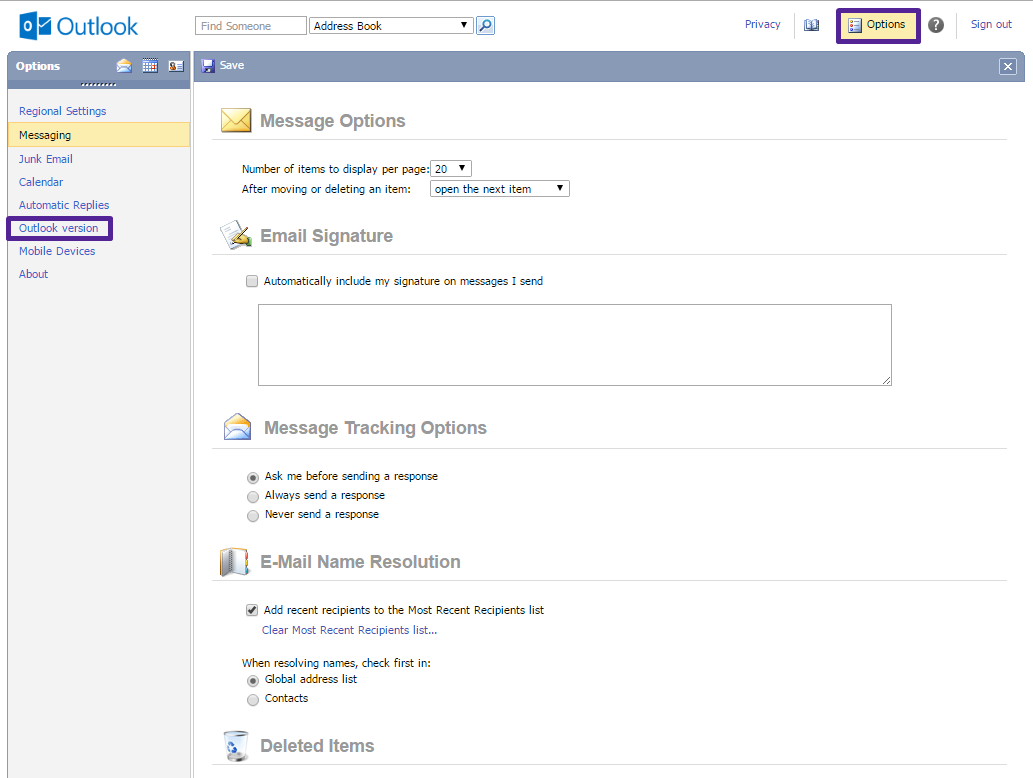Viewport: 1033px width, 778px height.
Task: Click the Message Options envelope icon
Action: (236, 121)
